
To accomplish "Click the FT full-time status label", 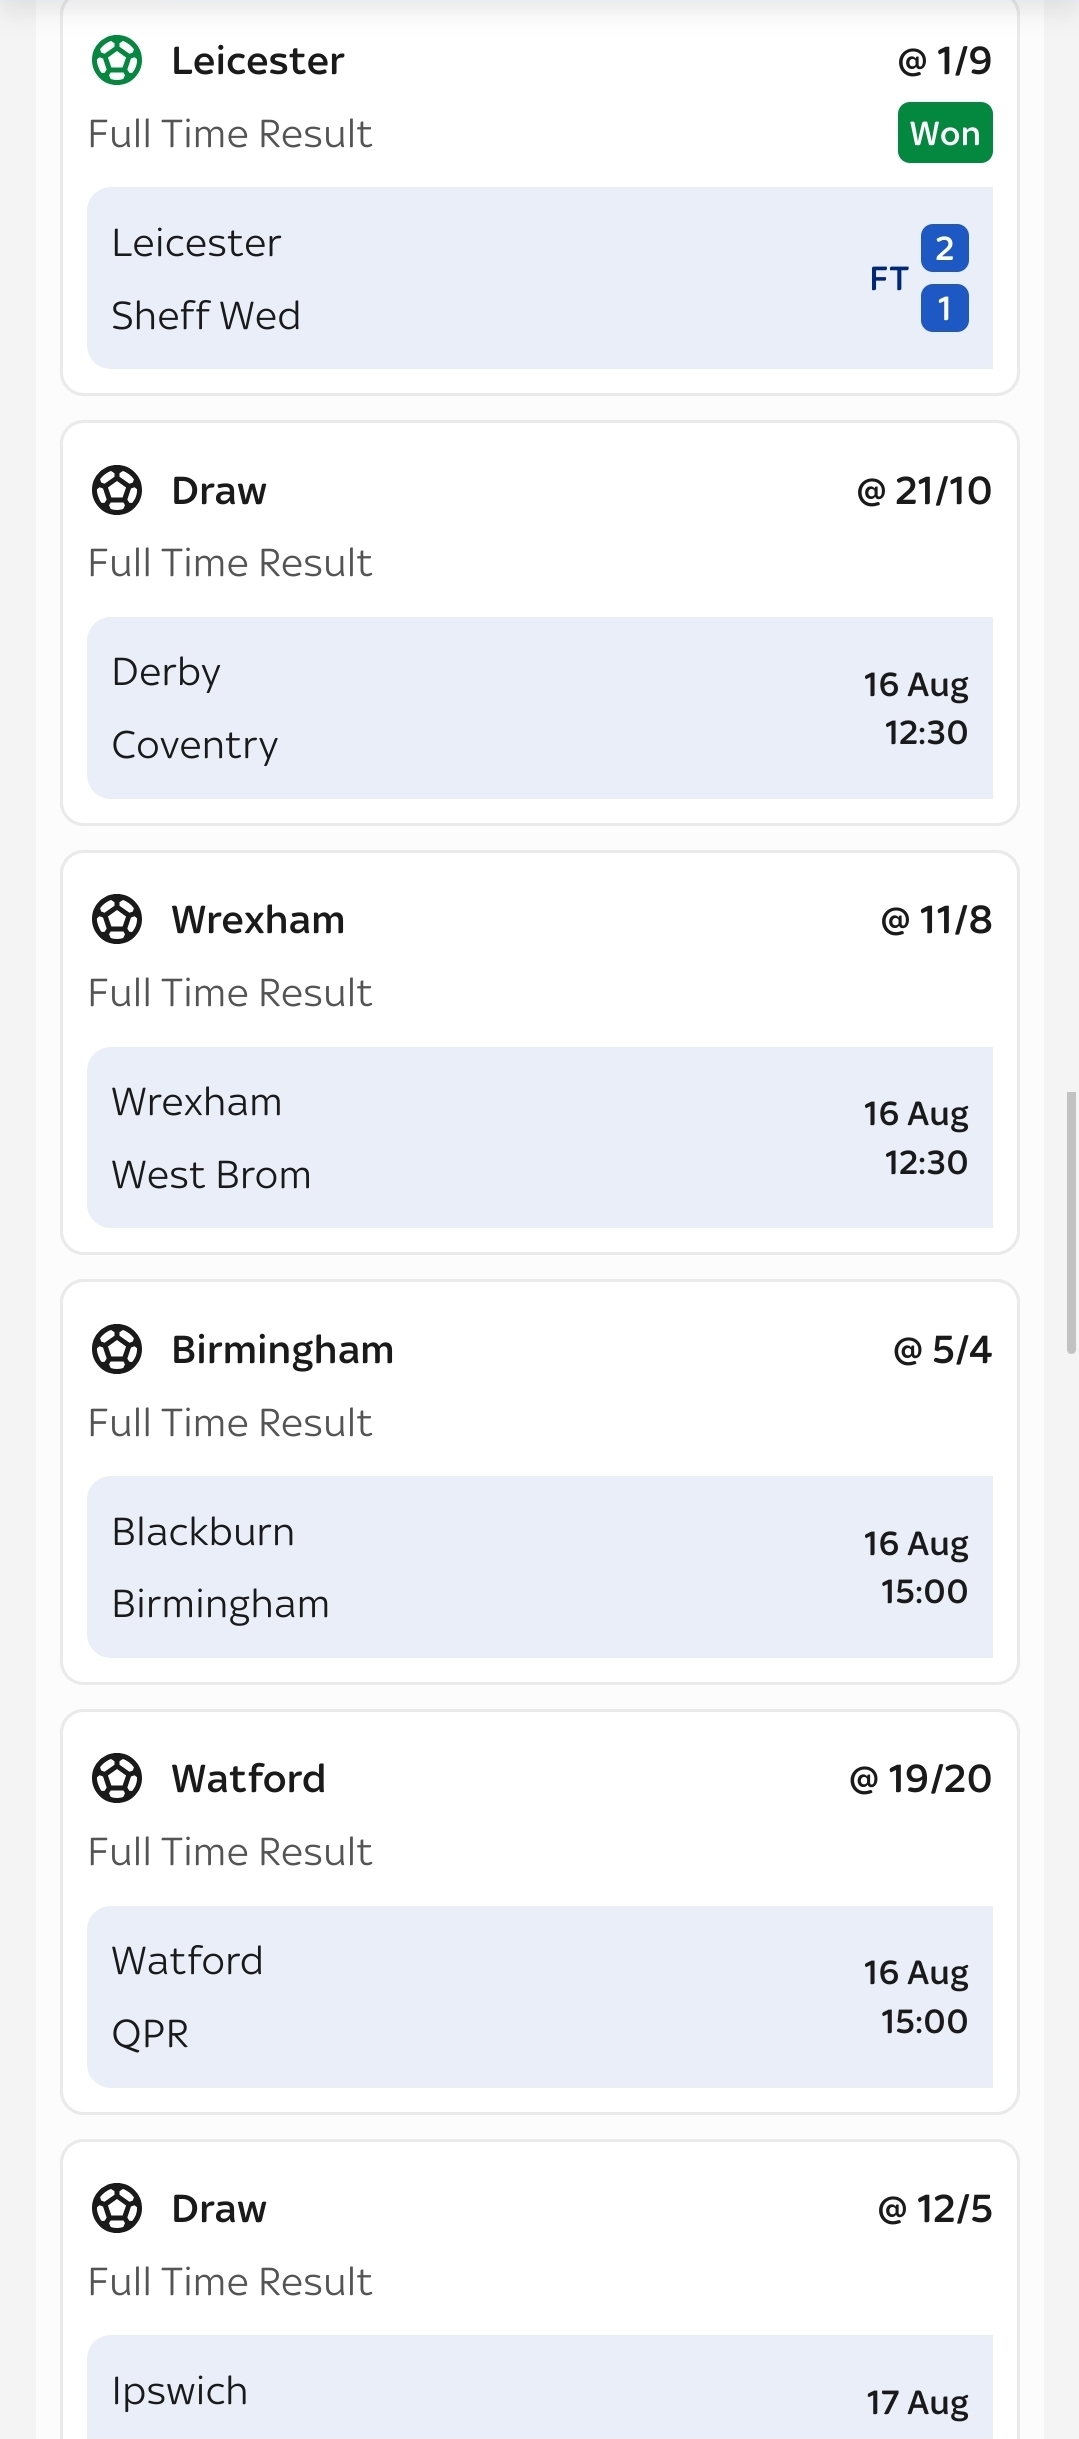I will [x=889, y=278].
